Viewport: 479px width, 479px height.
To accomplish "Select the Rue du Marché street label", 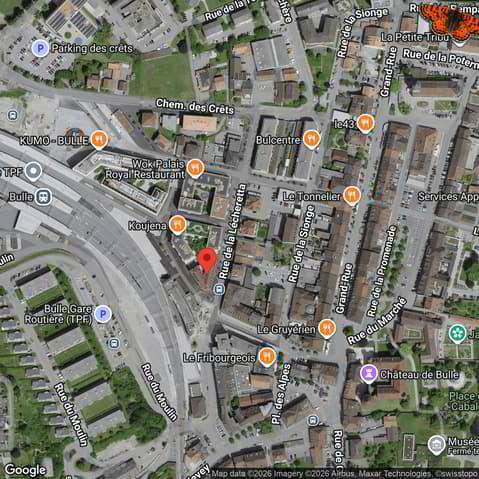I will pyautogui.click(x=377, y=321).
